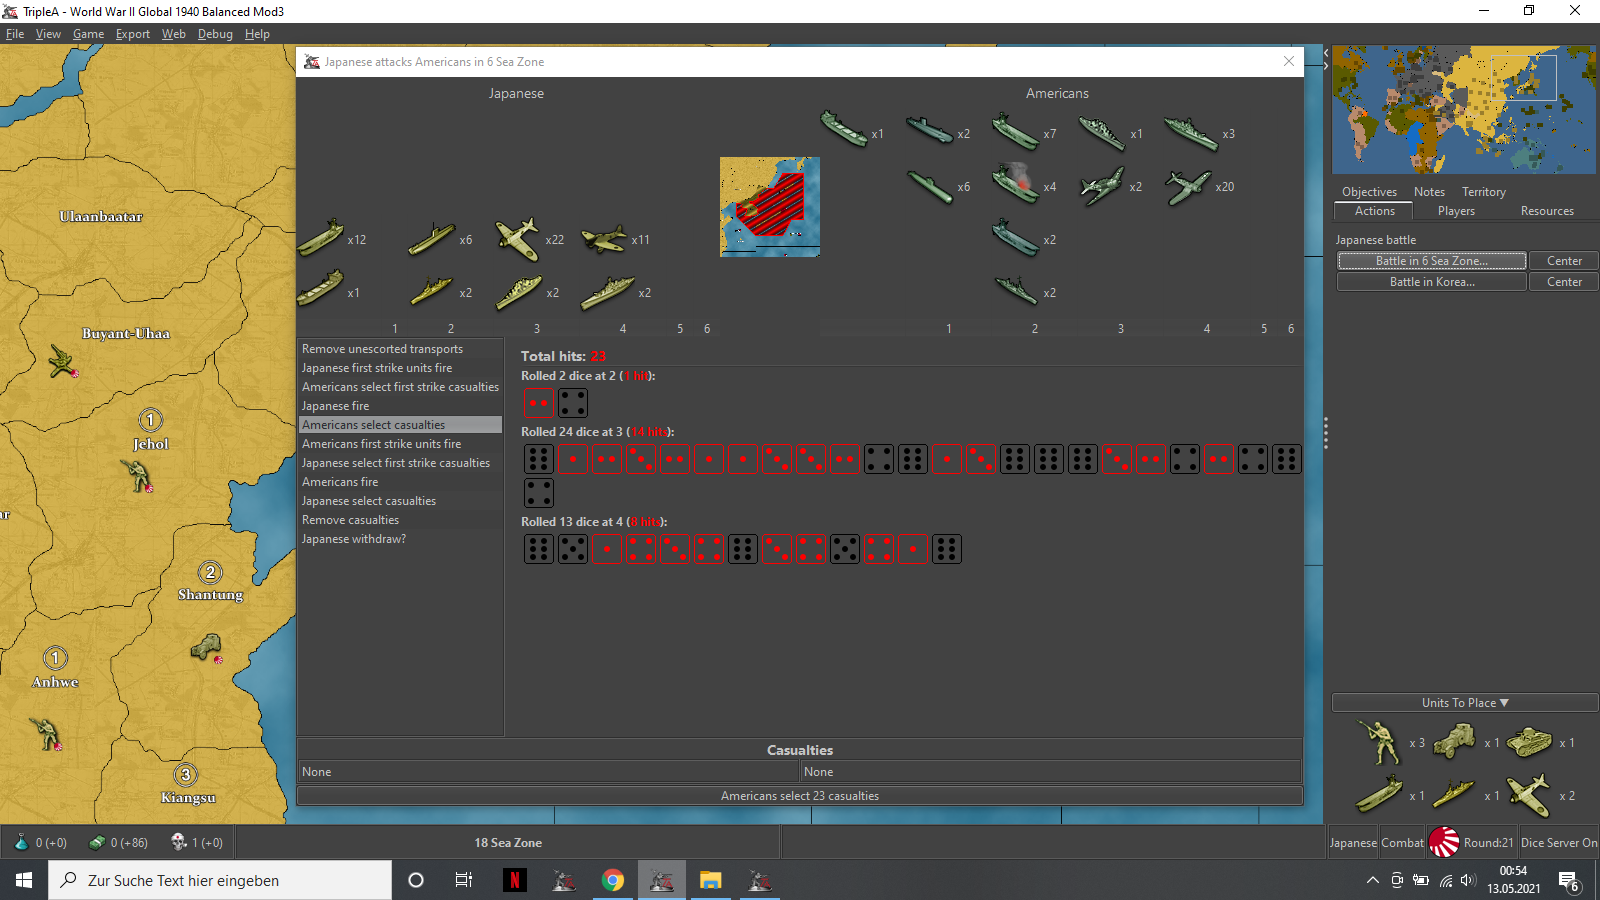1600x900 pixels.
Task: Click the Battle in 6 Sea Zone button
Action: (1432, 261)
